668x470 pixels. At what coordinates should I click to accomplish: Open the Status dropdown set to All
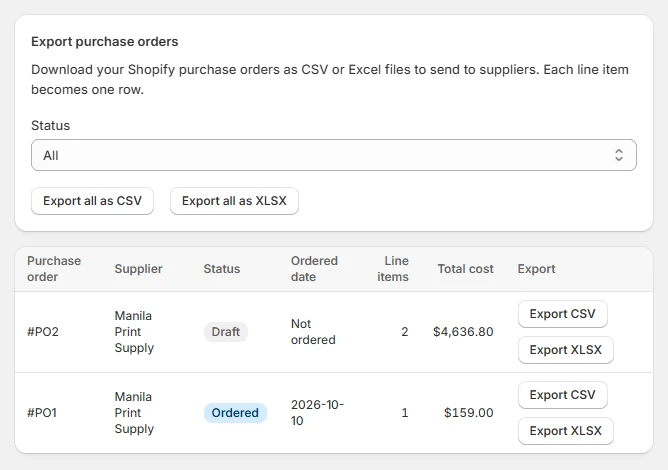tap(334, 155)
